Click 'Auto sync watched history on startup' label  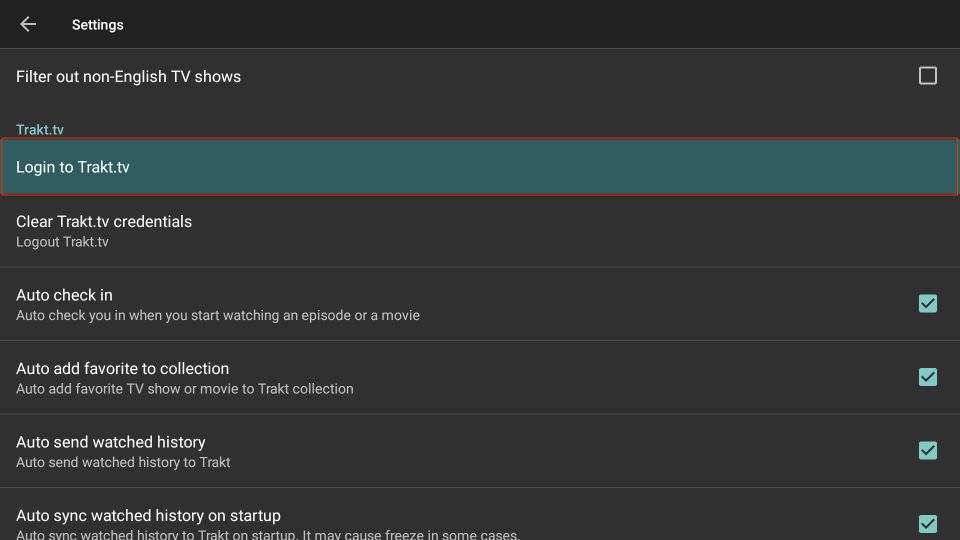tap(148, 516)
